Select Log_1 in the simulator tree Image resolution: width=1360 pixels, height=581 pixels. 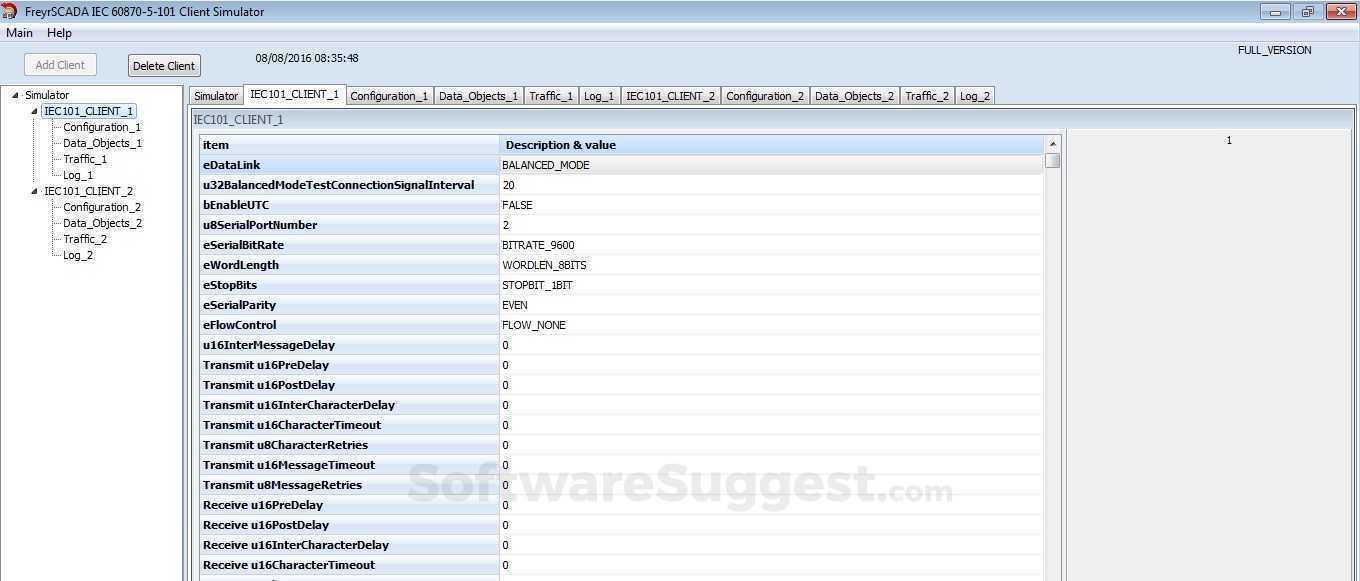(x=78, y=175)
